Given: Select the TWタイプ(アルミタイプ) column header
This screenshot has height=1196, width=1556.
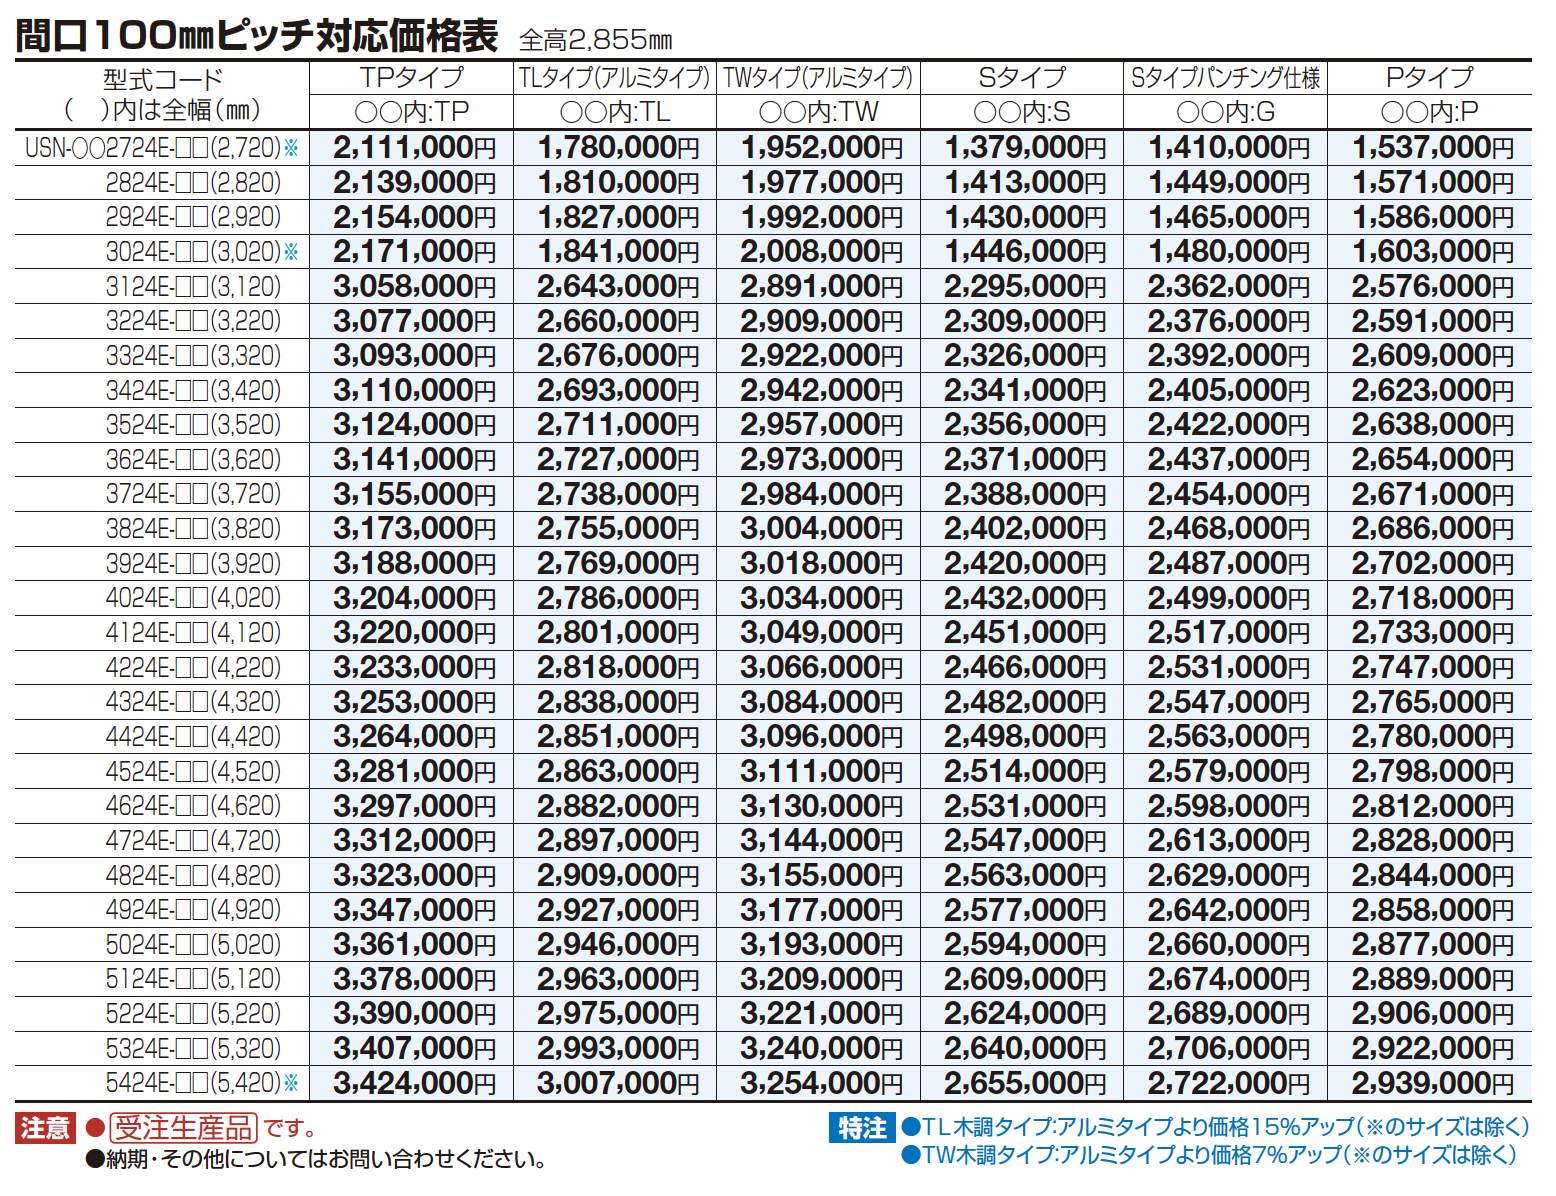Looking at the screenshot, I should pos(818,77).
